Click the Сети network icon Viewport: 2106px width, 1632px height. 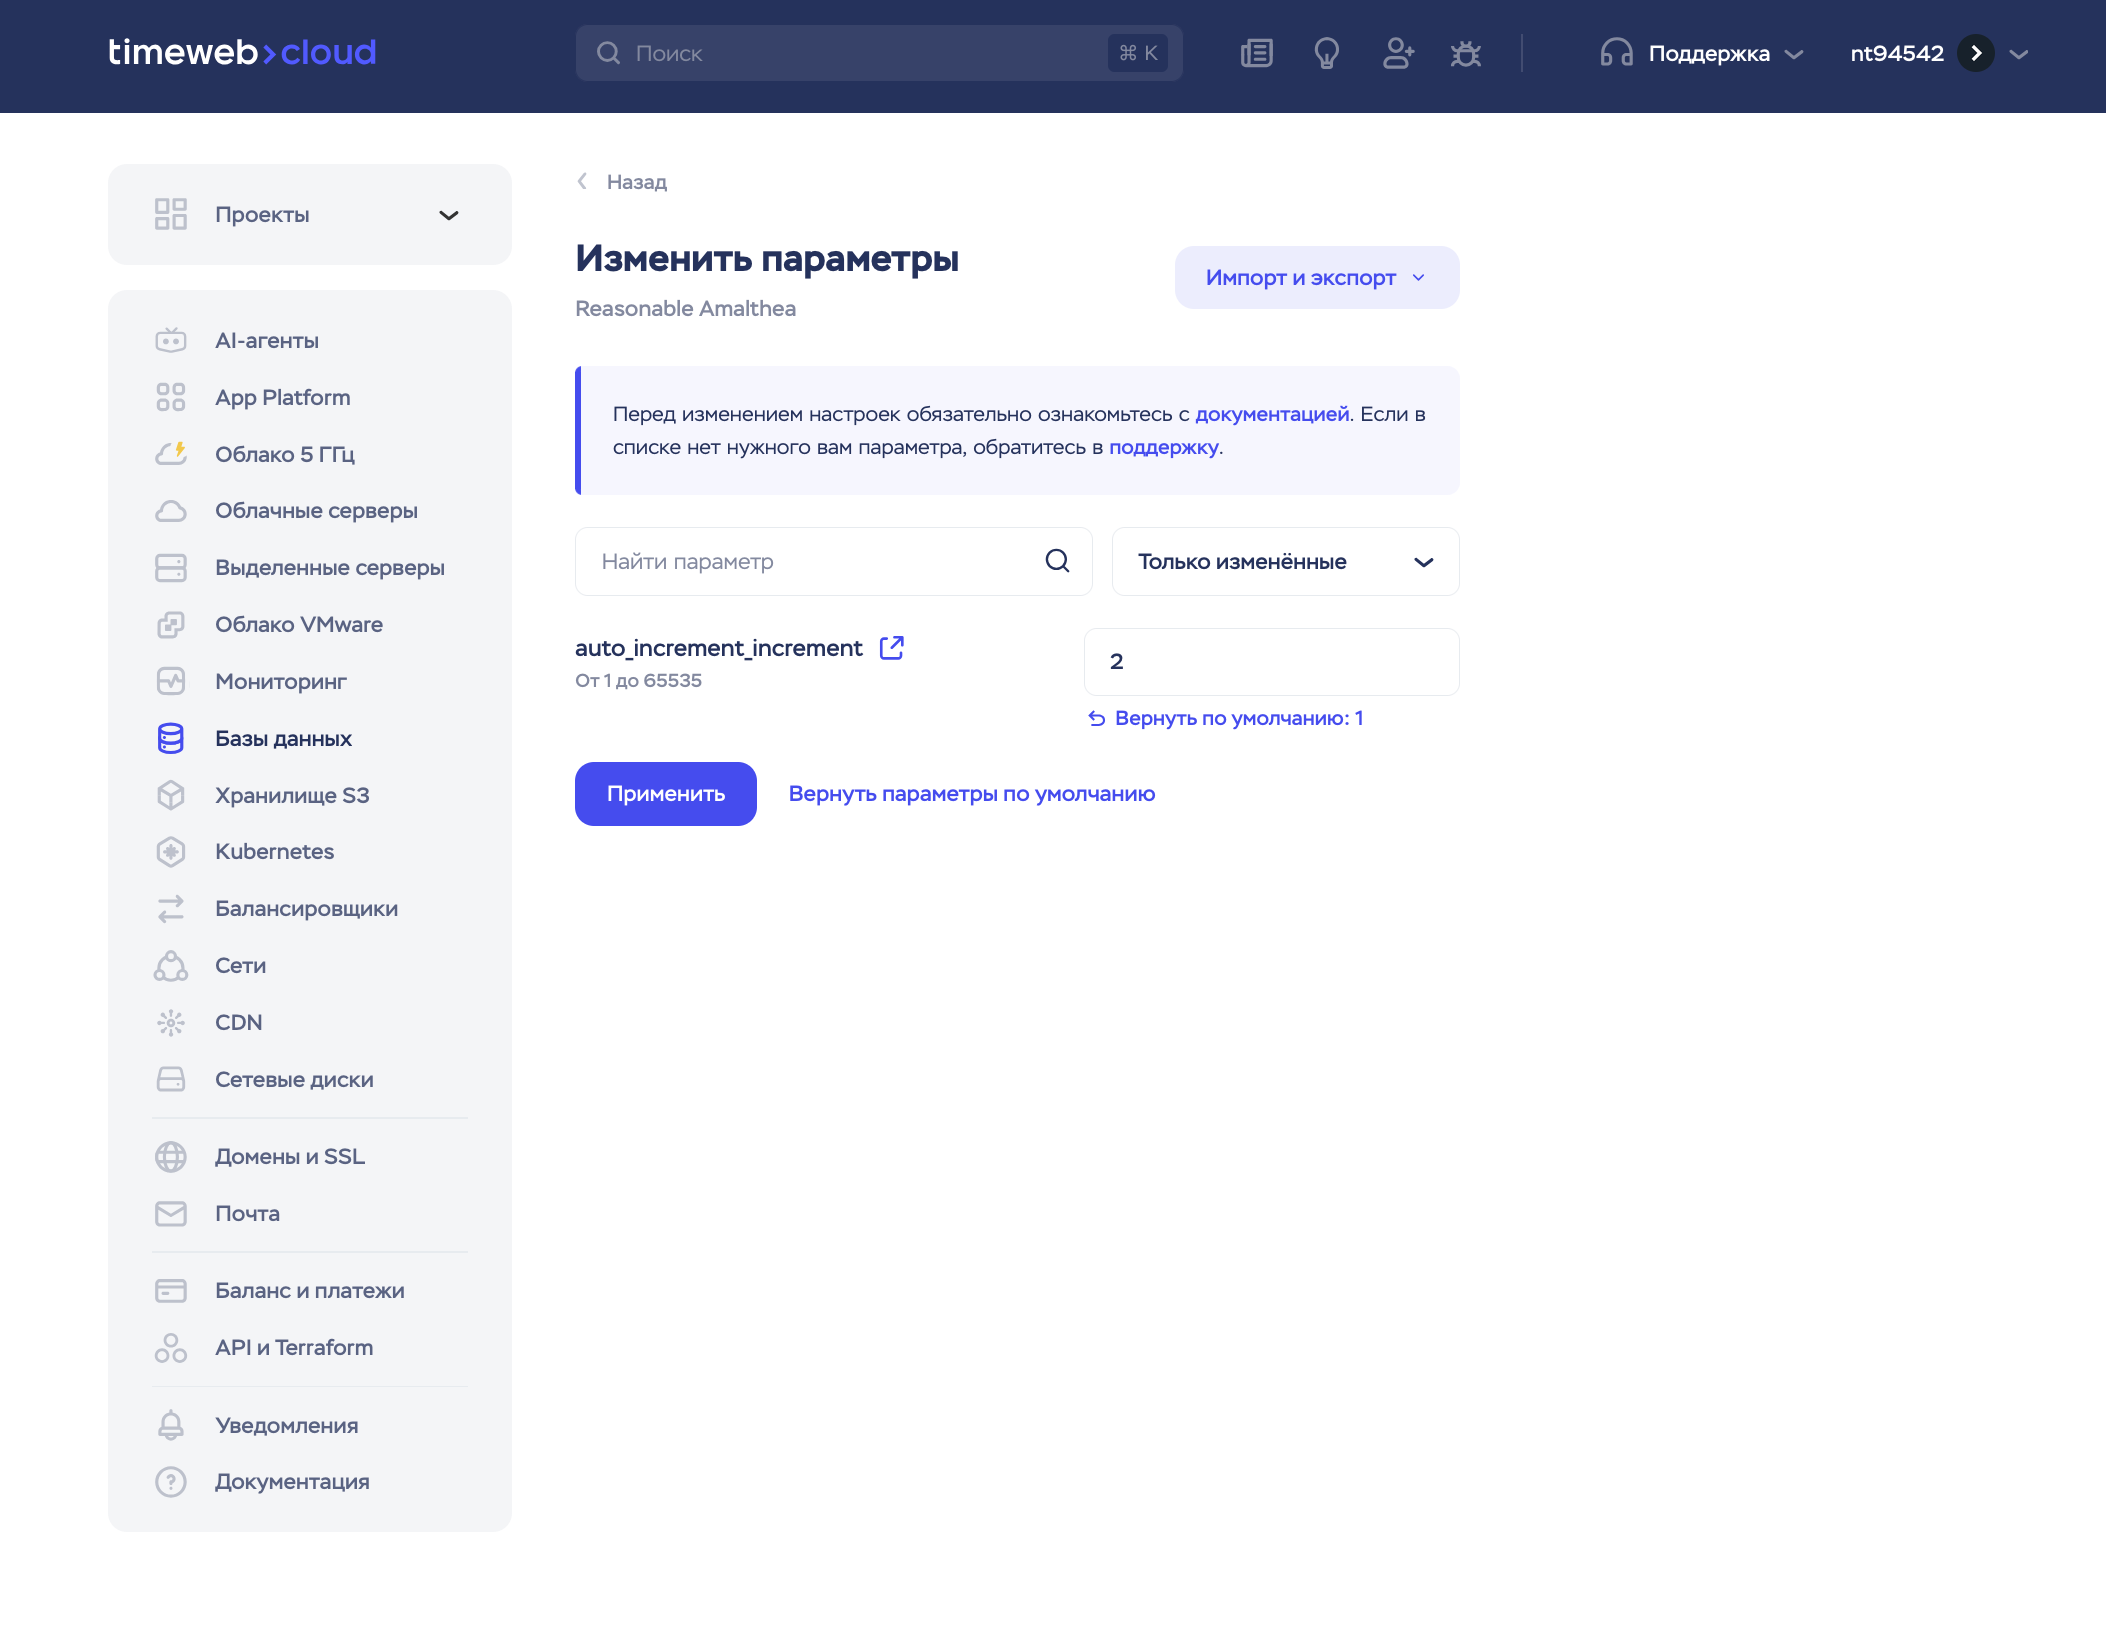[x=171, y=966]
